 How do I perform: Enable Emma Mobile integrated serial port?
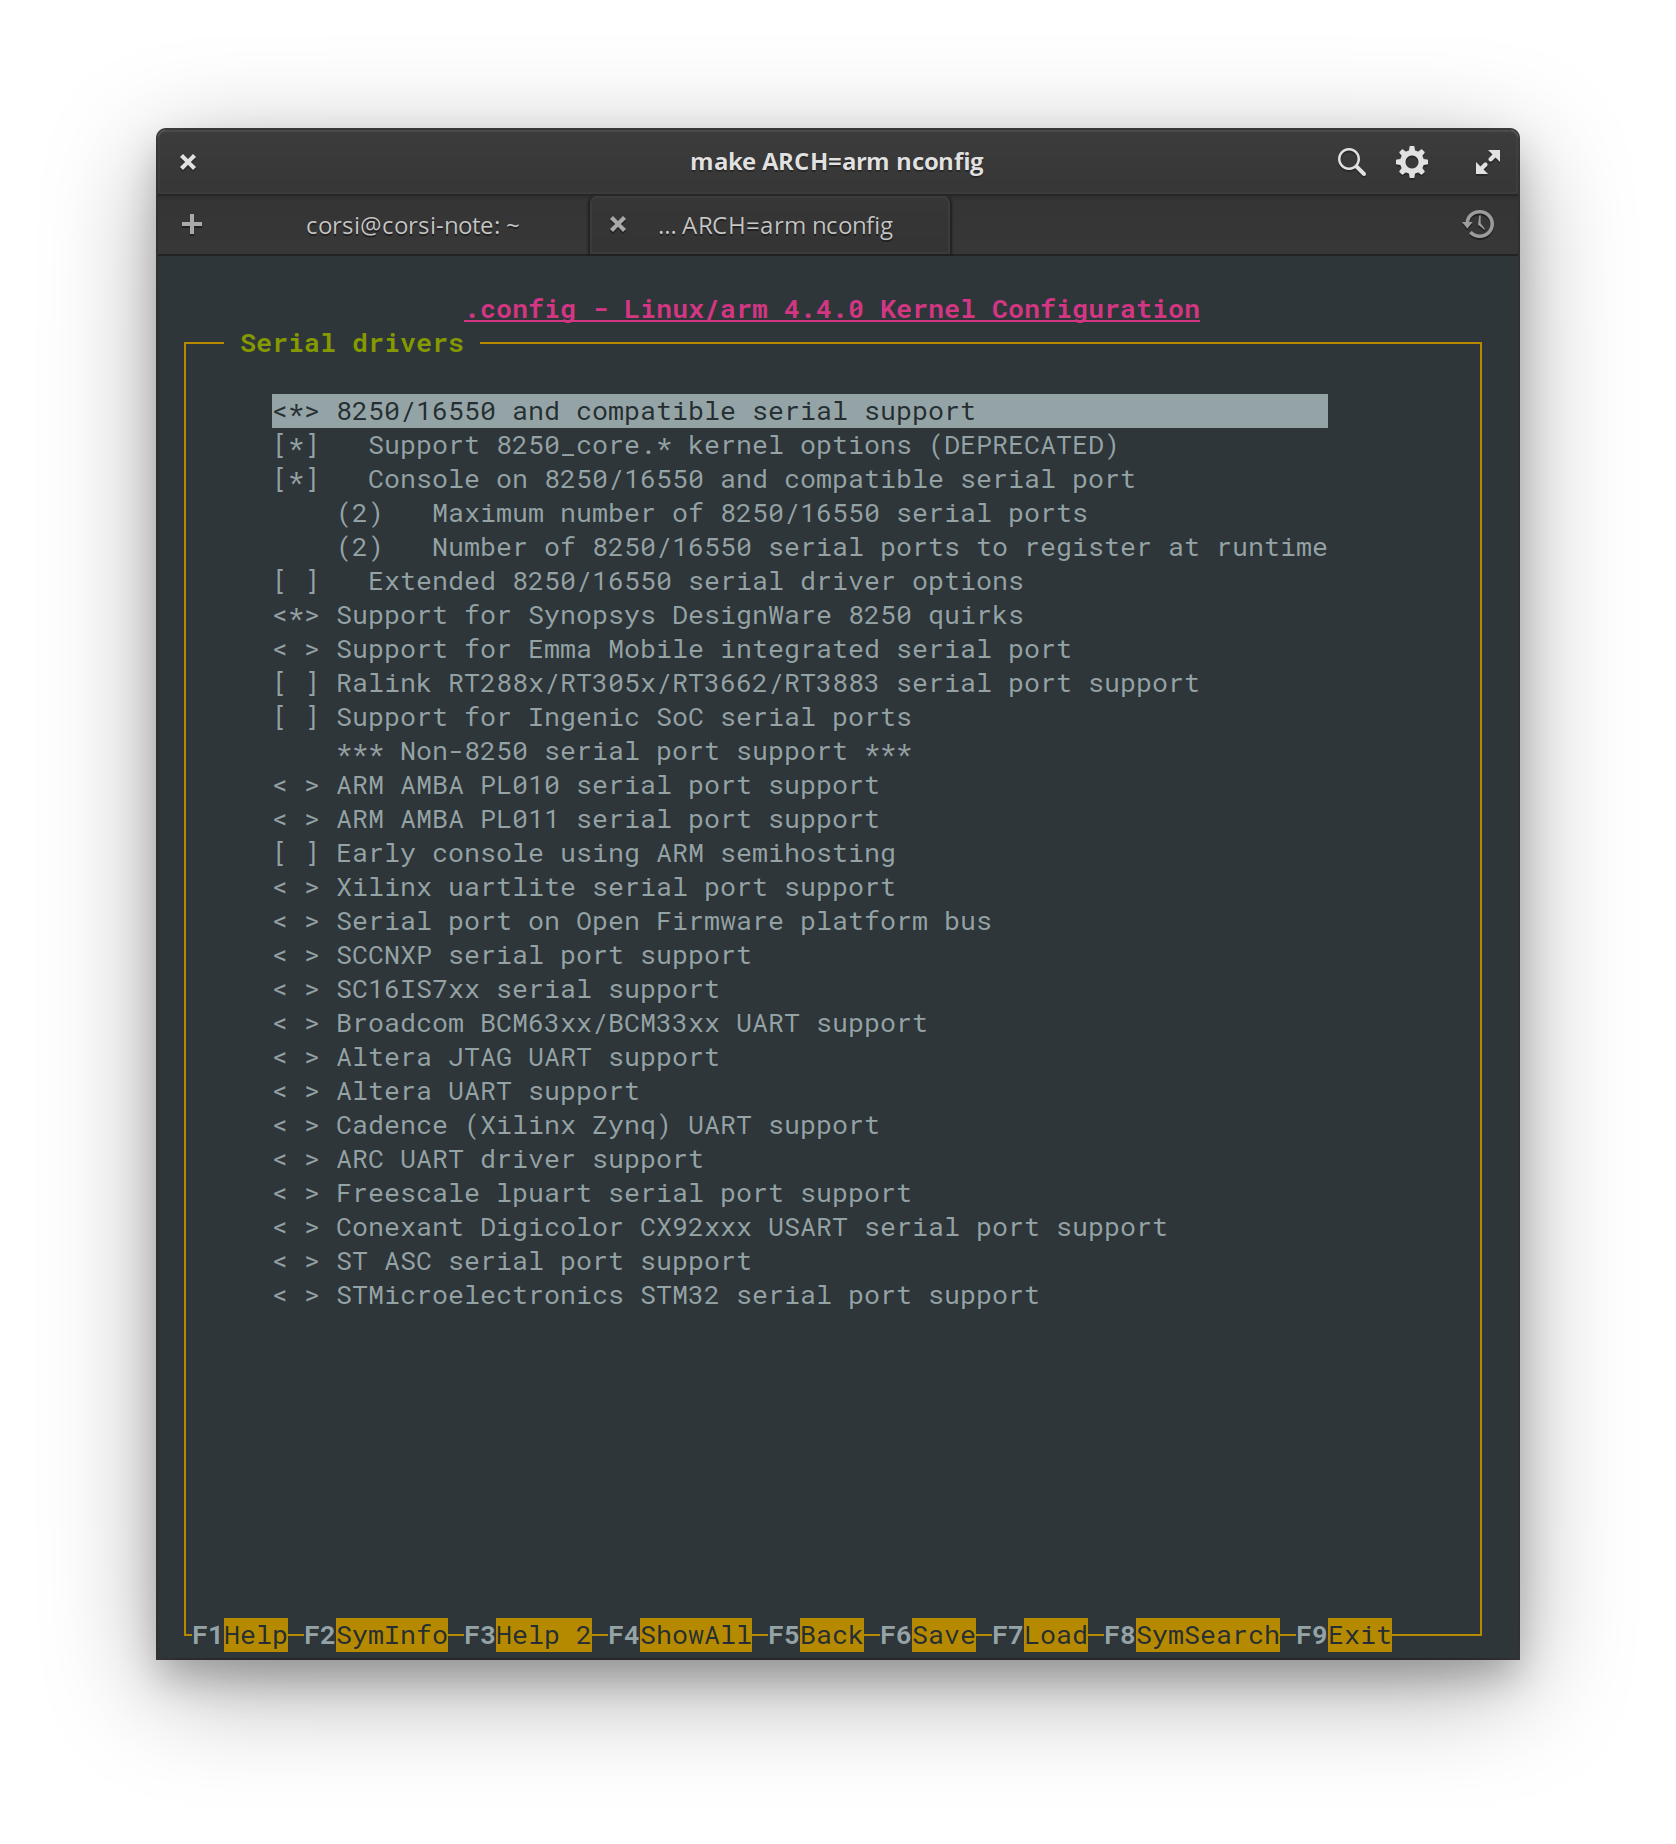296,650
